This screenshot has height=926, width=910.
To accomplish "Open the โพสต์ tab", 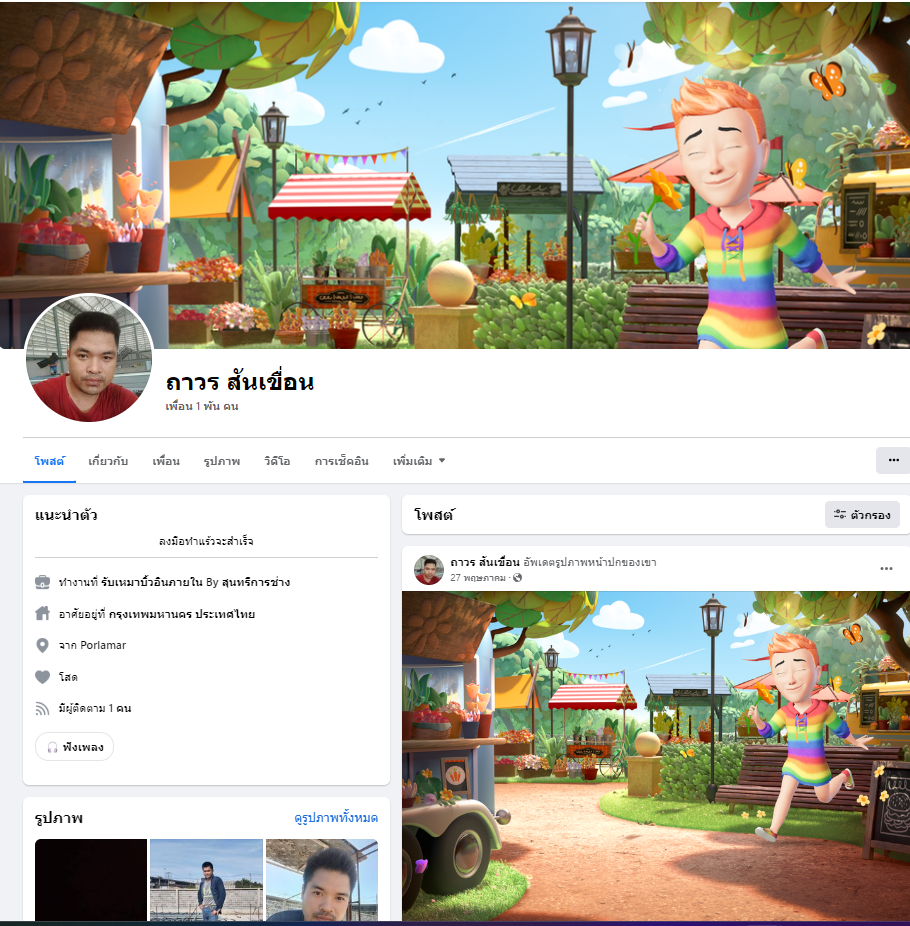I will (x=50, y=461).
